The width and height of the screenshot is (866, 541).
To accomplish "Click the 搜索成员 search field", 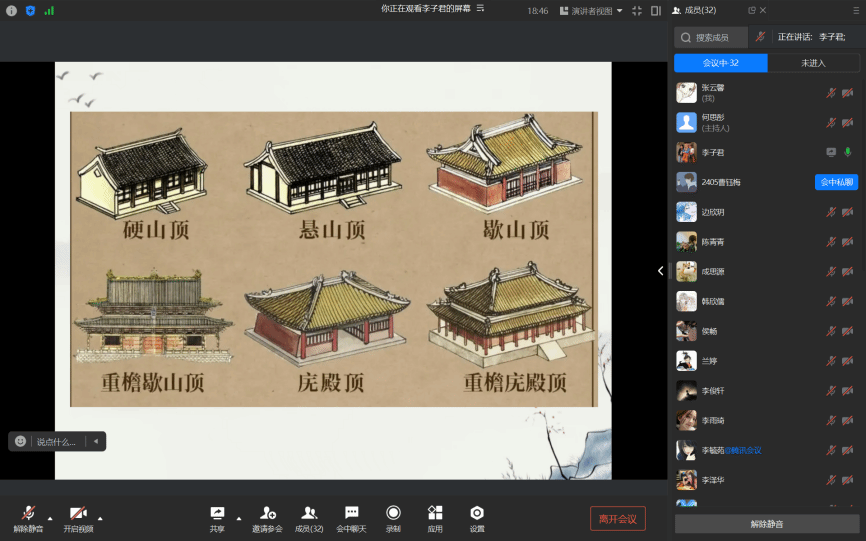I will (x=712, y=37).
